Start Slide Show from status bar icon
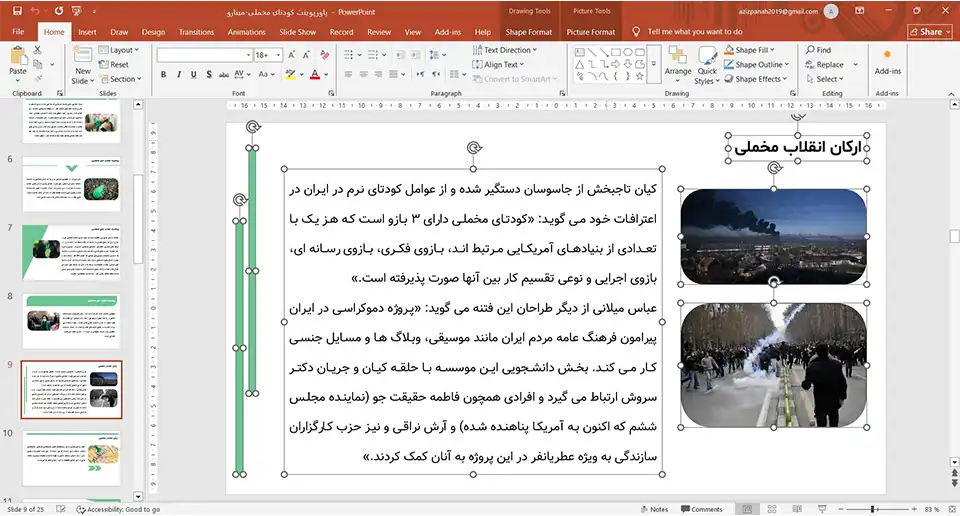The height and width of the screenshot is (516, 960). [822, 509]
